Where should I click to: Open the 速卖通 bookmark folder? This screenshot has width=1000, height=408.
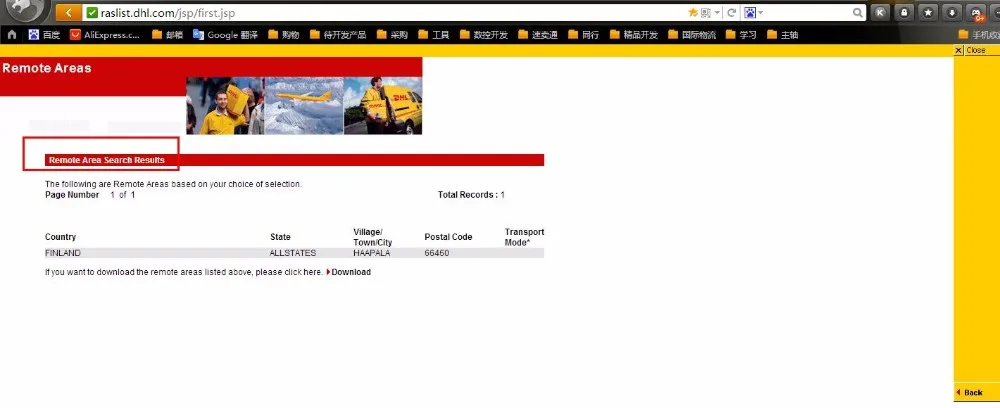(538, 34)
